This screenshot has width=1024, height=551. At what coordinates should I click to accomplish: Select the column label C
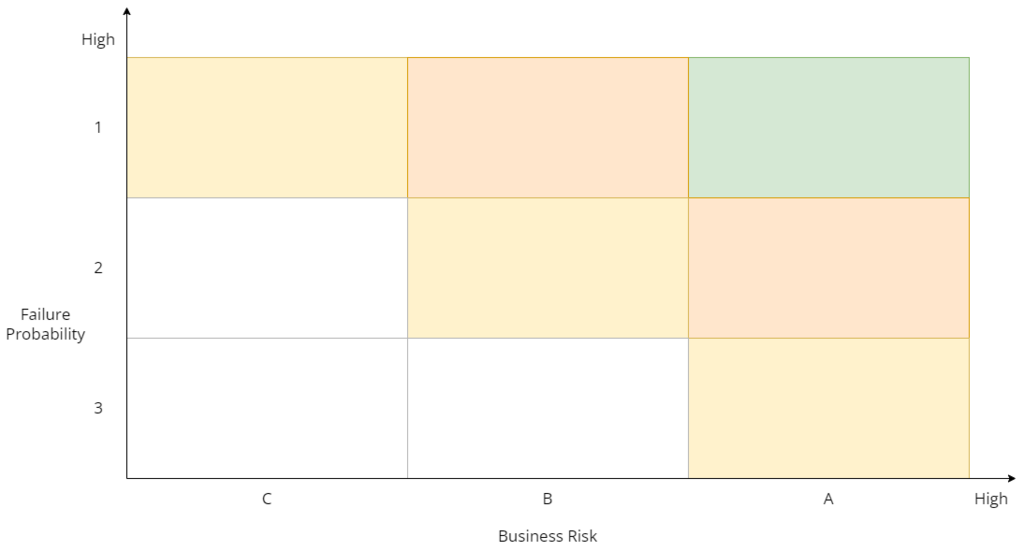267,499
